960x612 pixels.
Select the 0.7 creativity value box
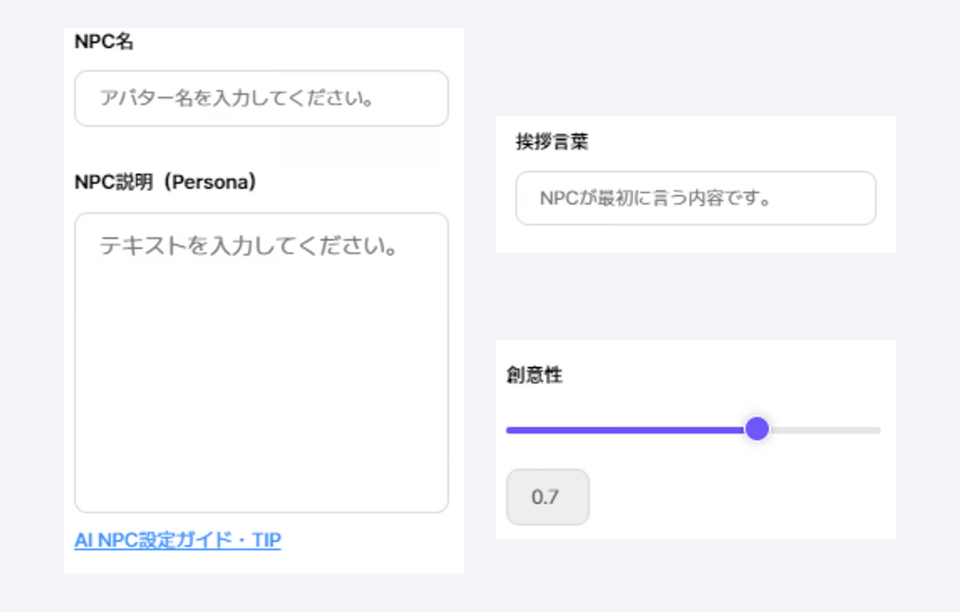click(547, 497)
